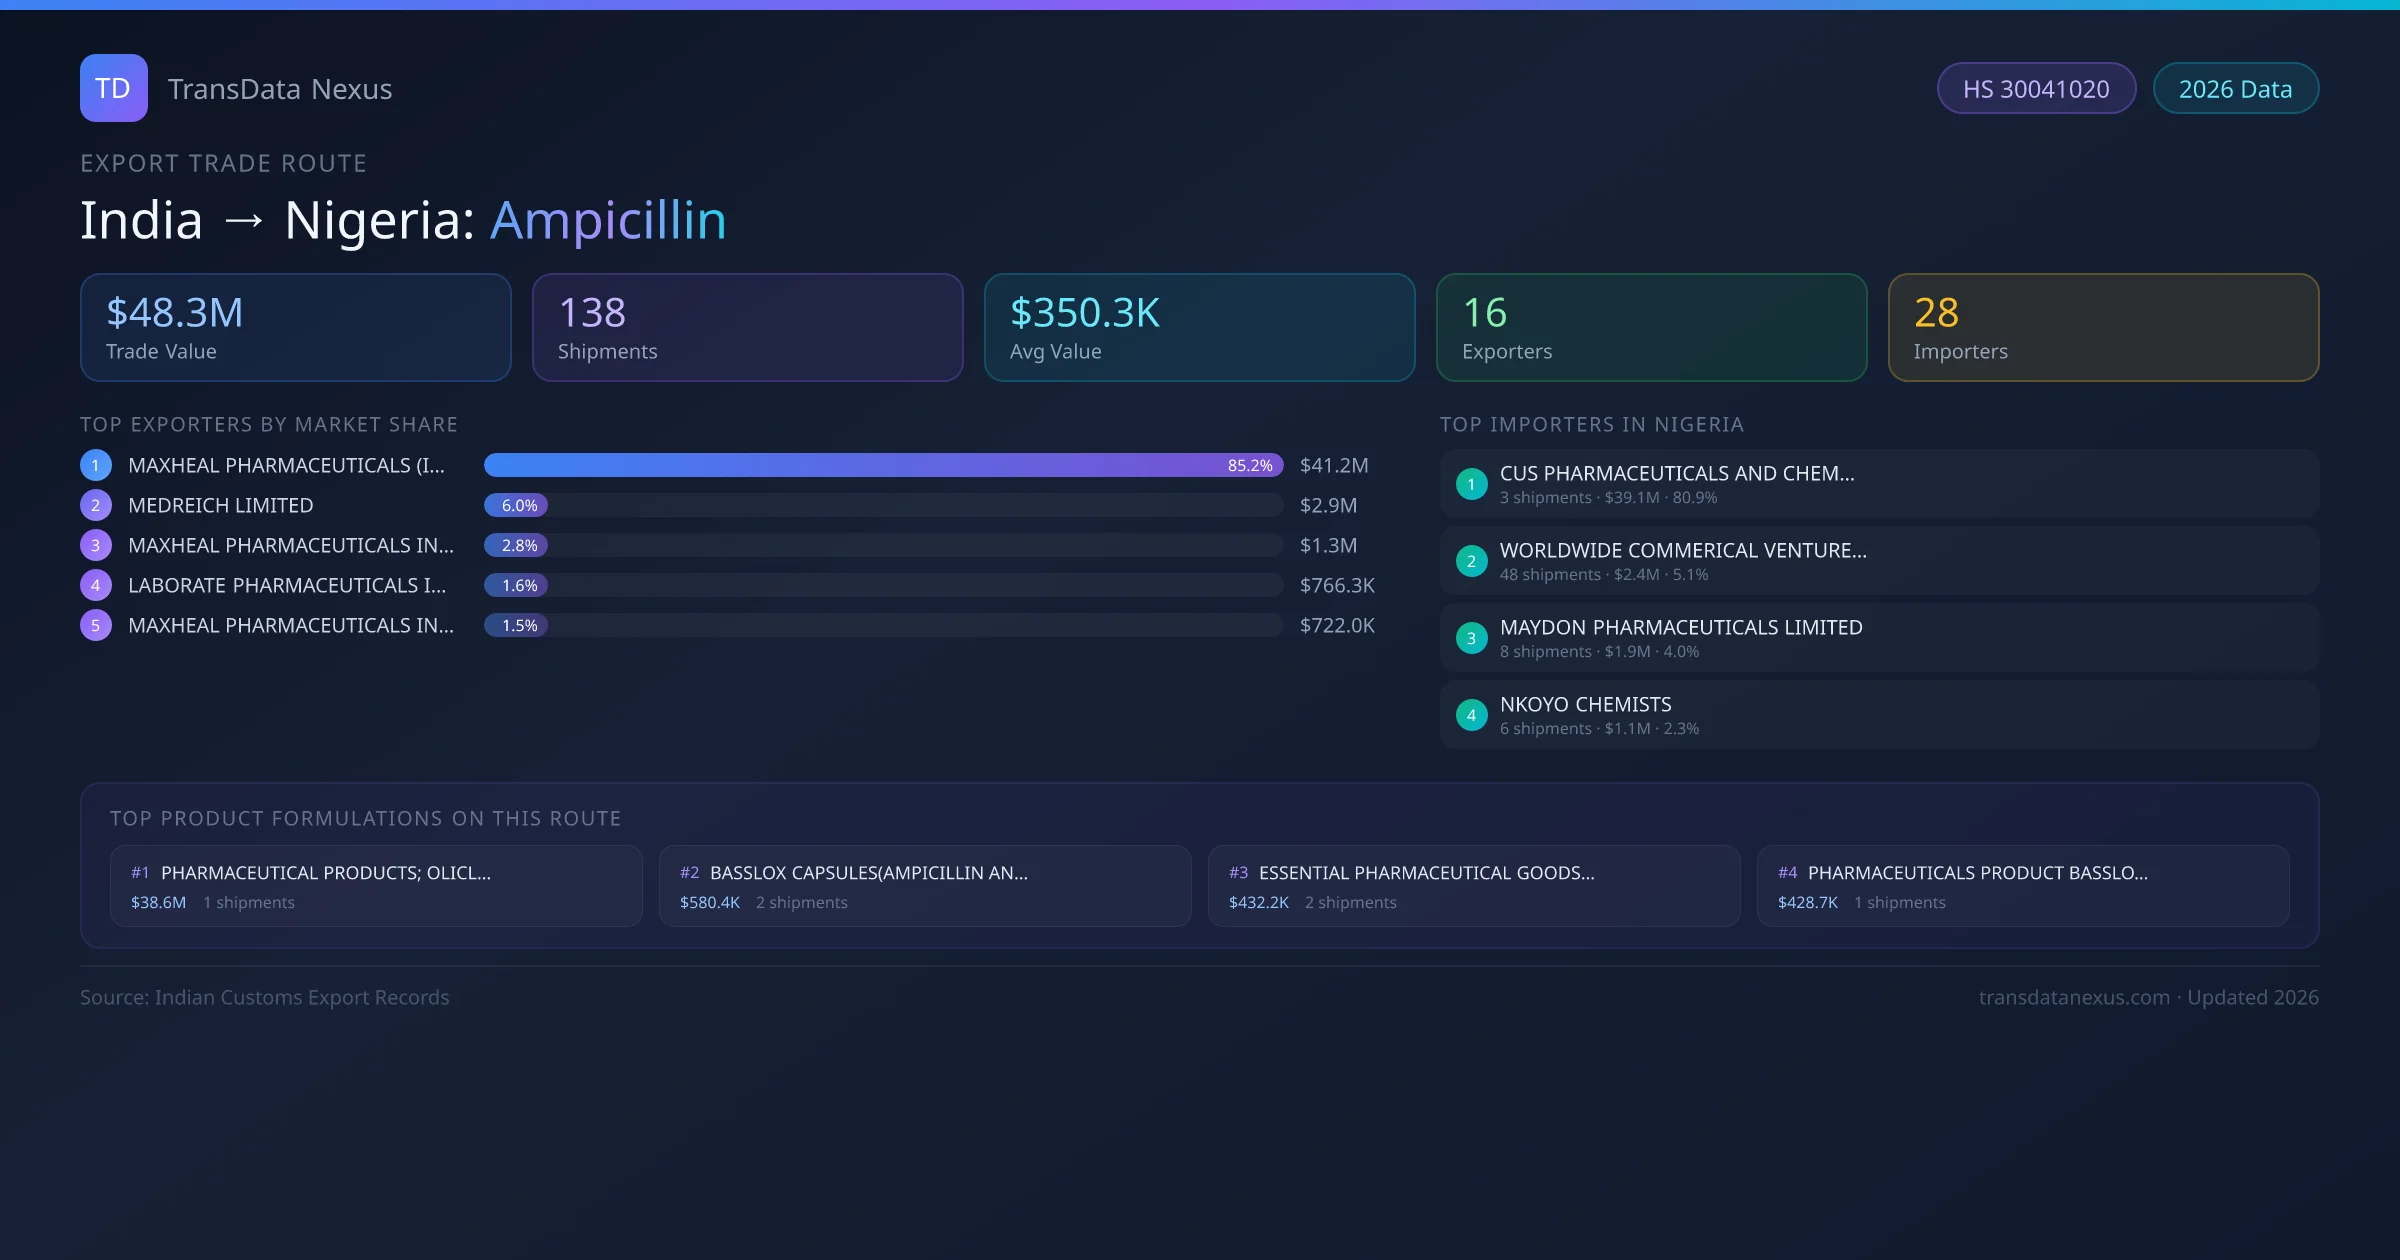
Task: Click the green badge 2 for WORLDWIDE COMMERICAL VENTURE
Action: click(x=1471, y=561)
